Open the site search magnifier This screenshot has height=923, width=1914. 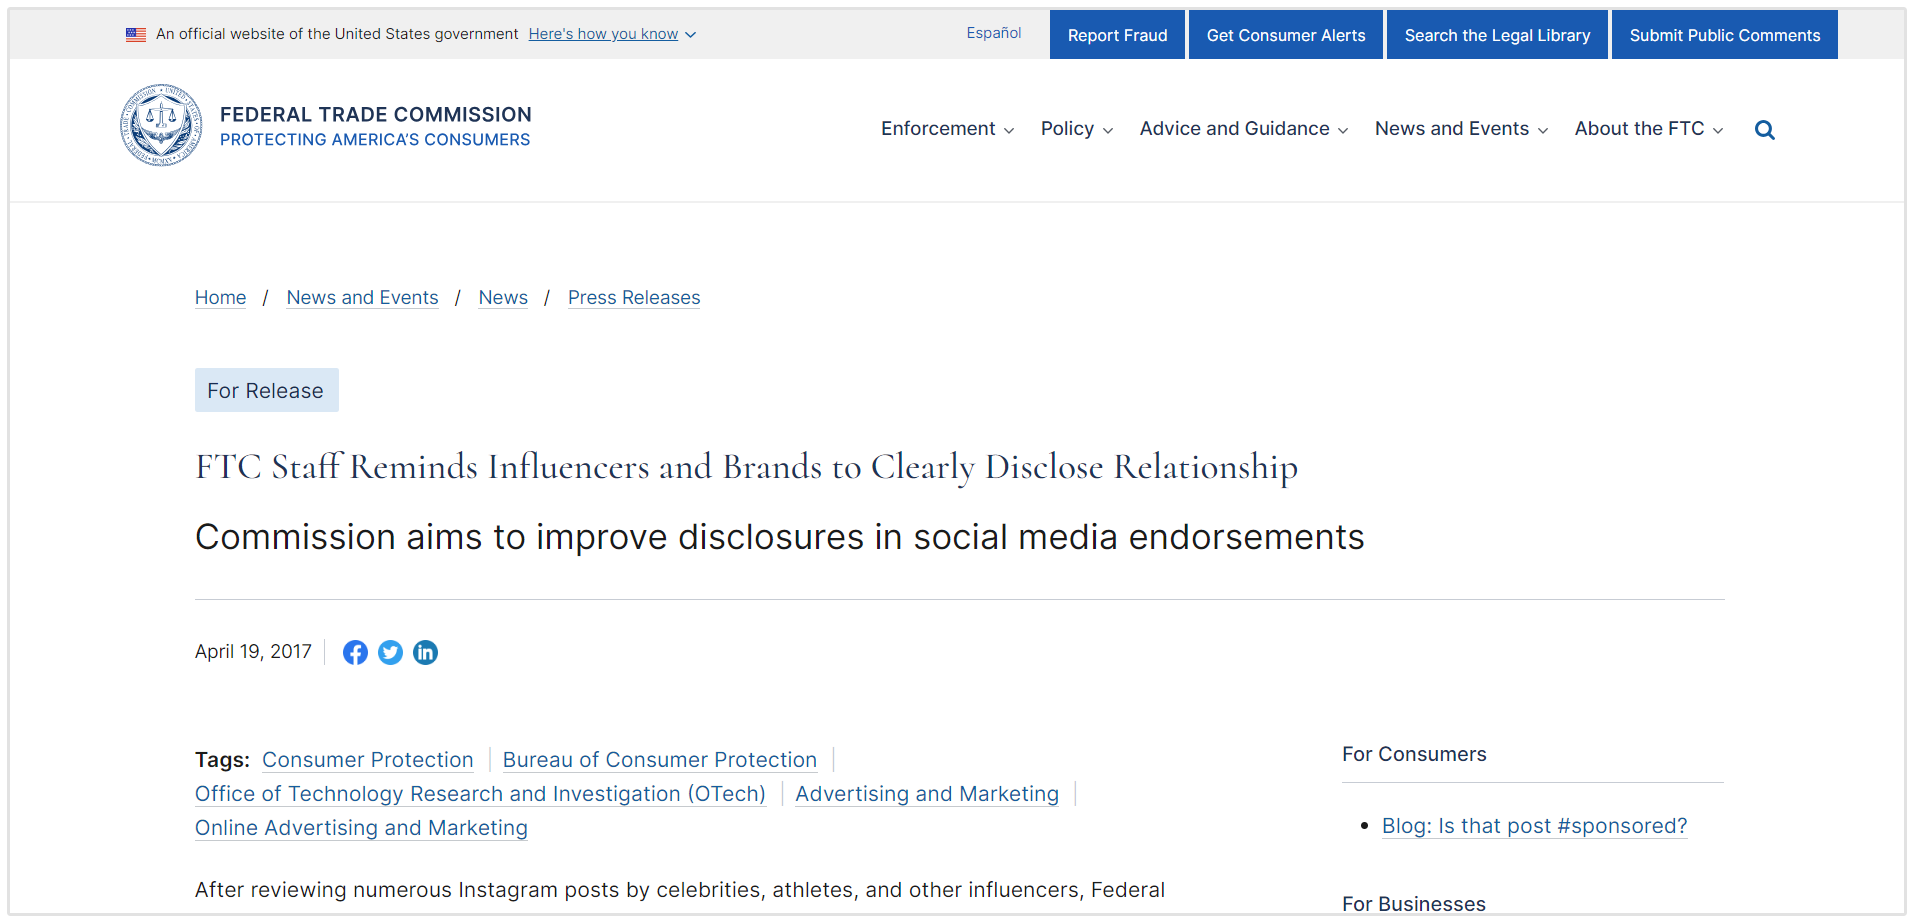click(1764, 129)
